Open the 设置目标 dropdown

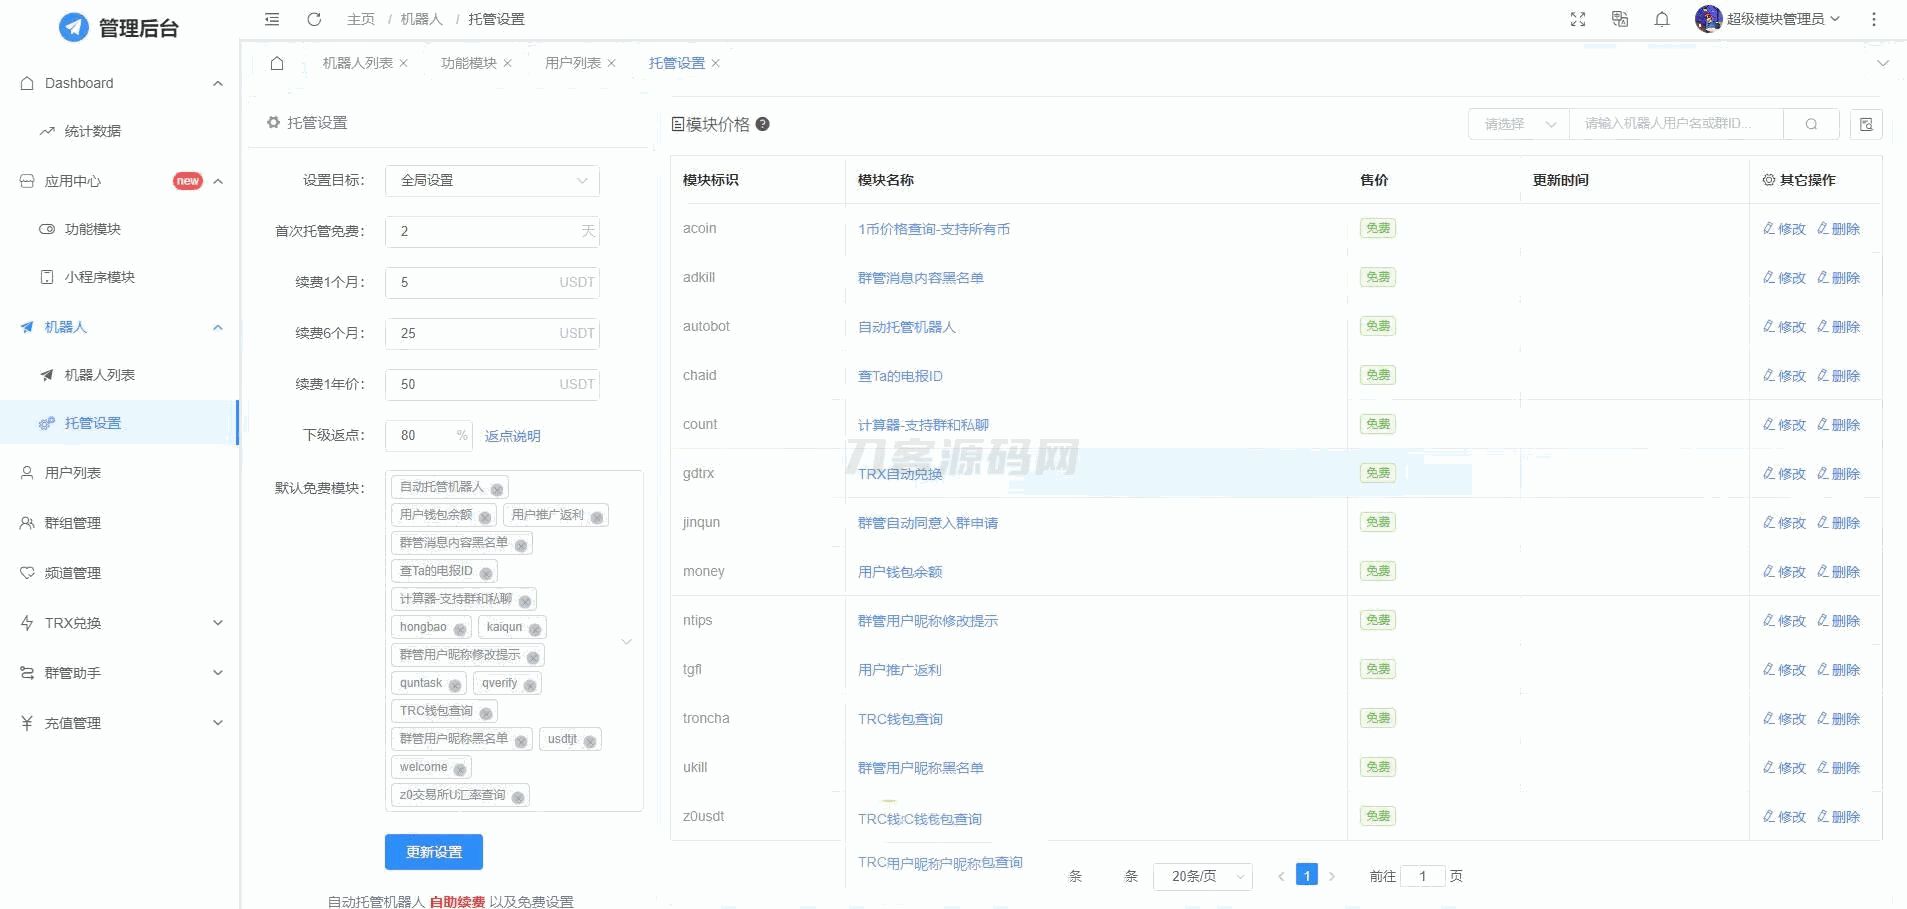point(492,180)
